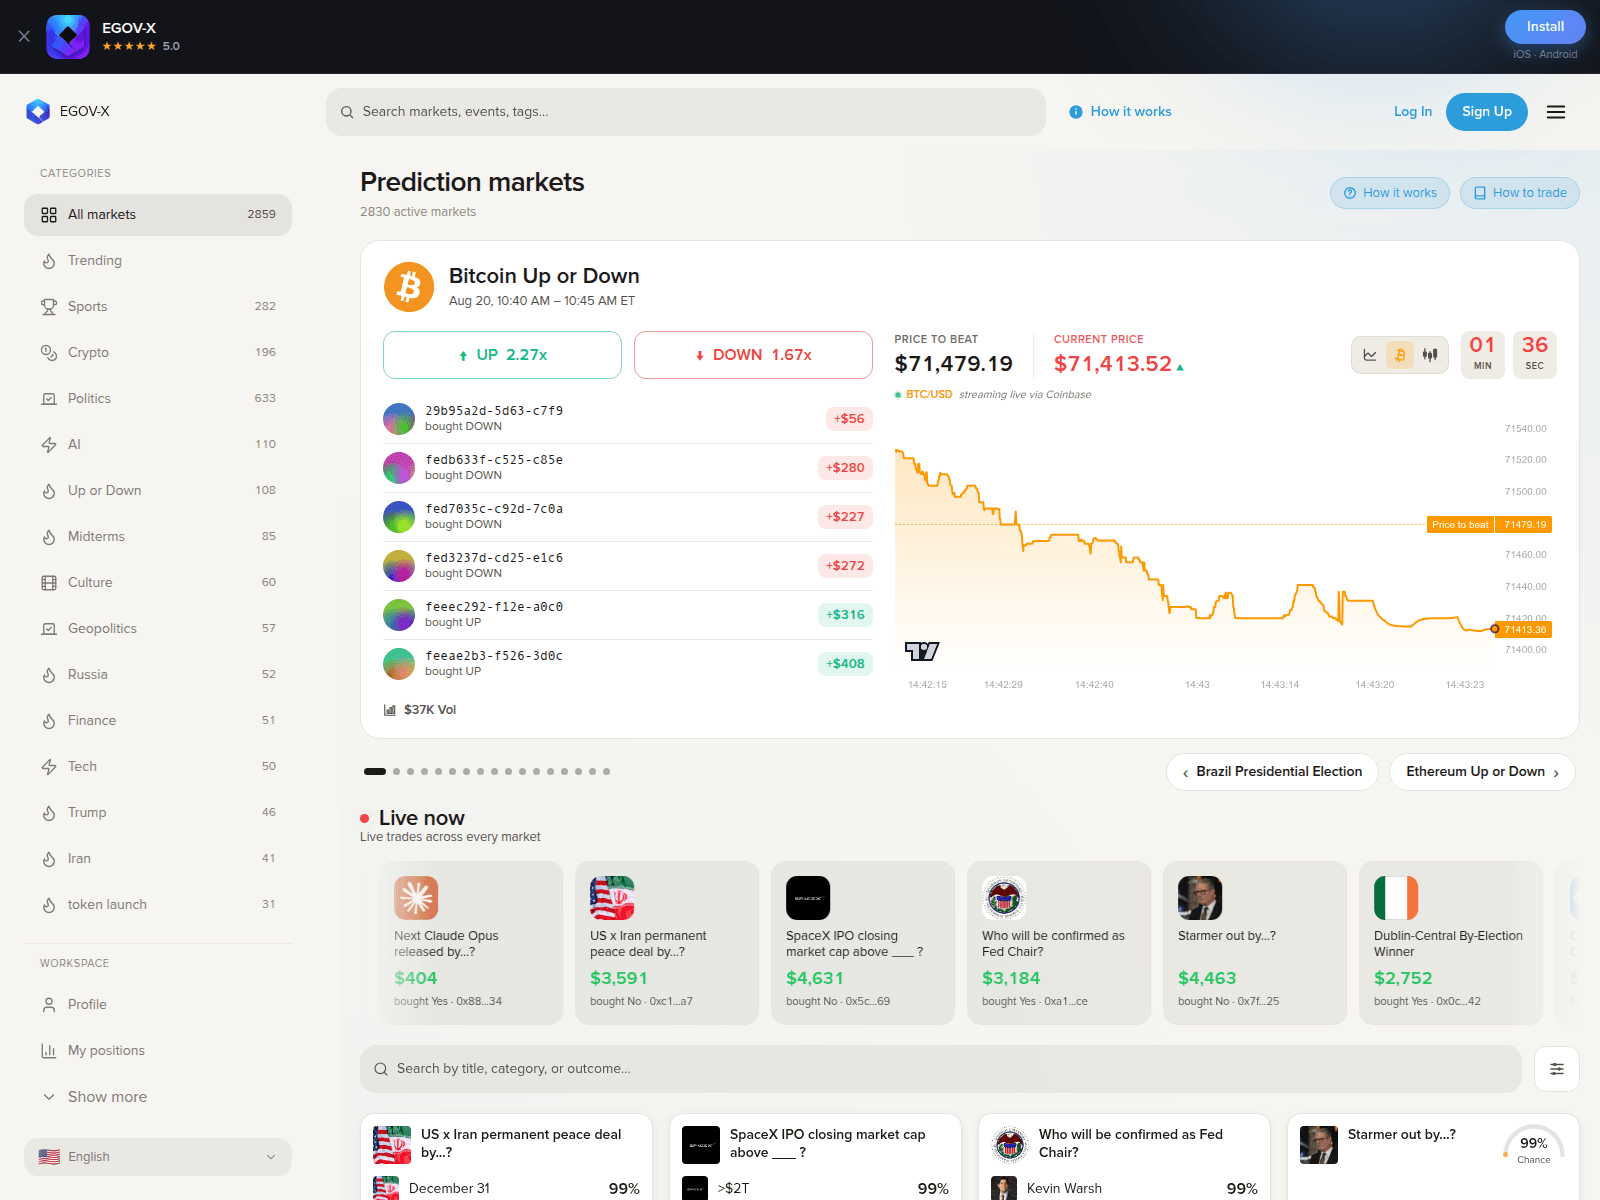Click the EGOV-X app icon in banner
The image size is (1600, 1200).
(x=68, y=36)
